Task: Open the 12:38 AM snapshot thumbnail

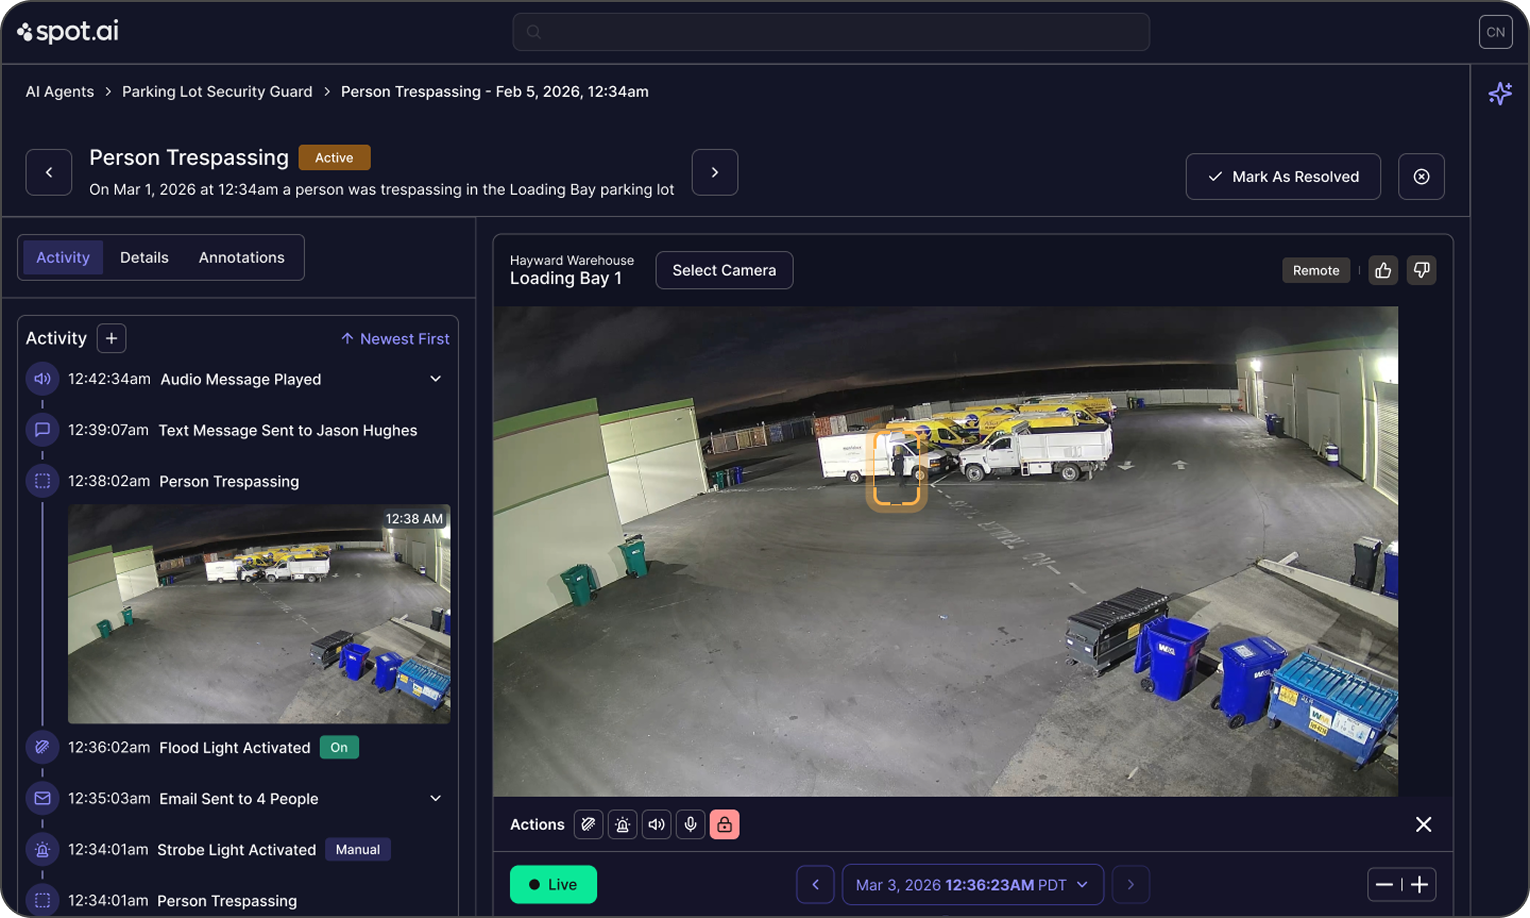Action: [259, 614]
